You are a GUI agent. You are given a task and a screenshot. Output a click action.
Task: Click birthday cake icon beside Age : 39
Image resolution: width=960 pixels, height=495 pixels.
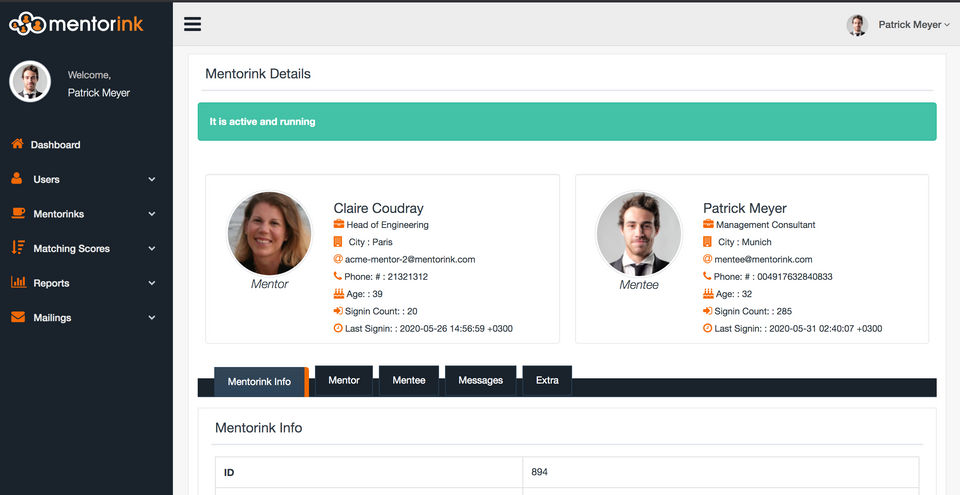339,293
